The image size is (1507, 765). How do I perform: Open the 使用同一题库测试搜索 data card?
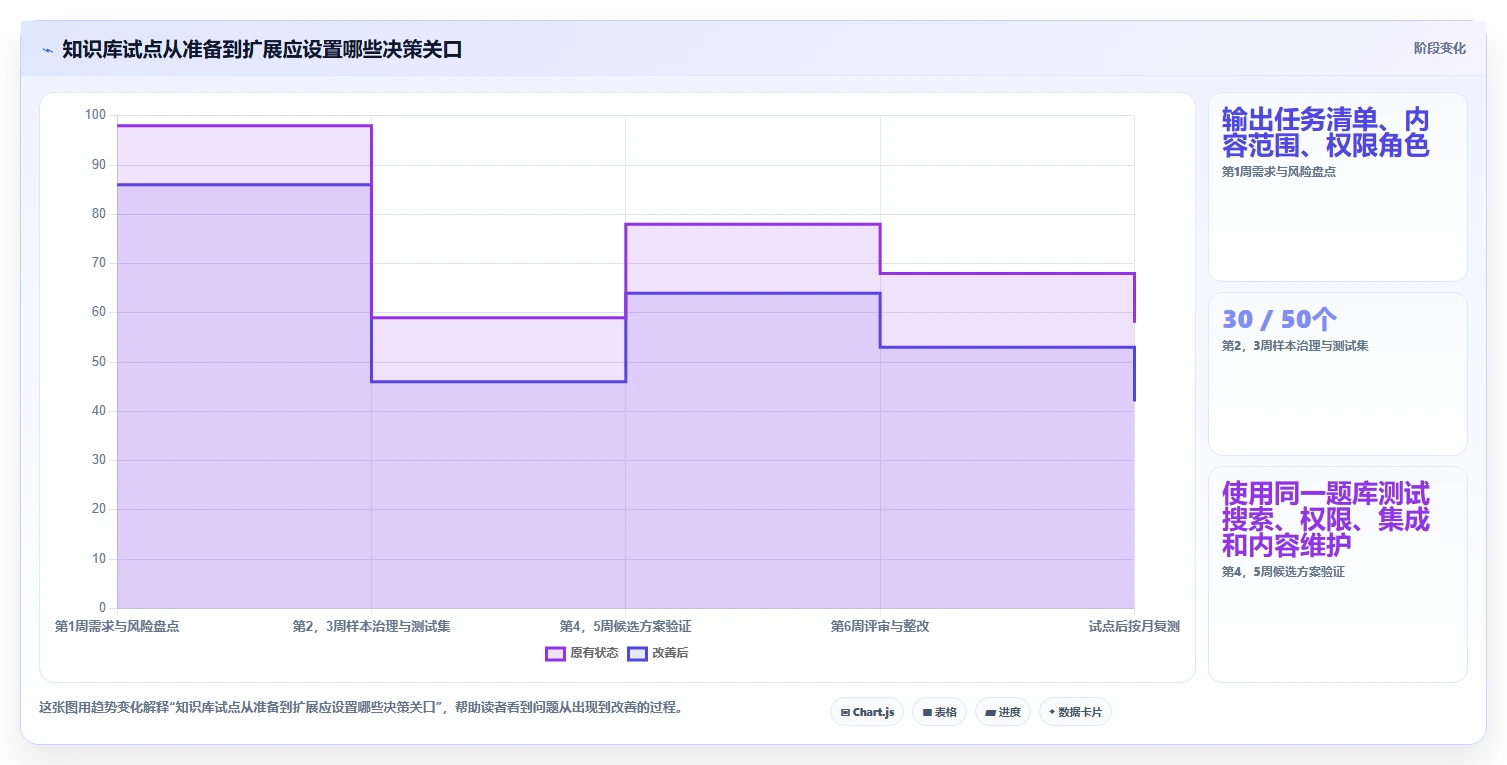pos(1338,574)
